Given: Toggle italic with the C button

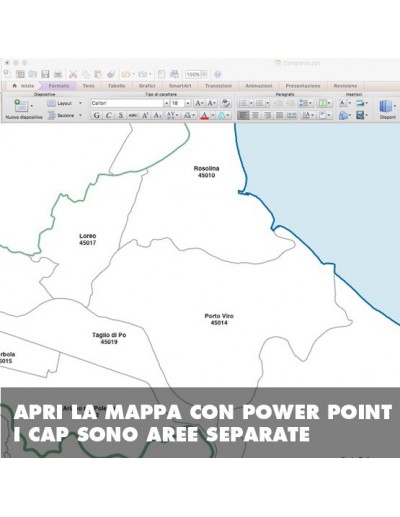Looking at the screenshot, I should tap(108, 115).
